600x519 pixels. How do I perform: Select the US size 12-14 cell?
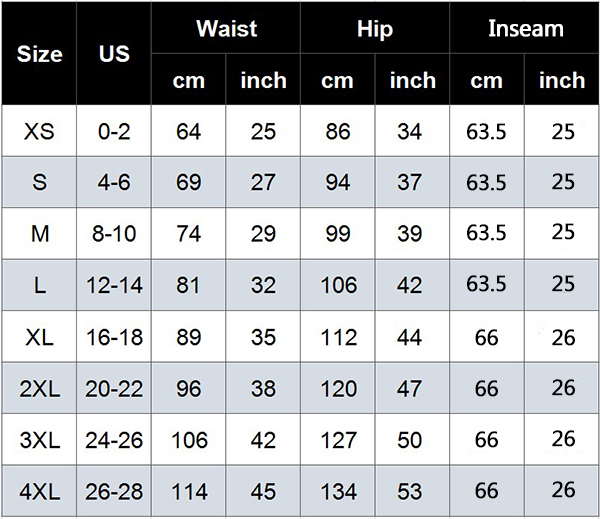114,286
